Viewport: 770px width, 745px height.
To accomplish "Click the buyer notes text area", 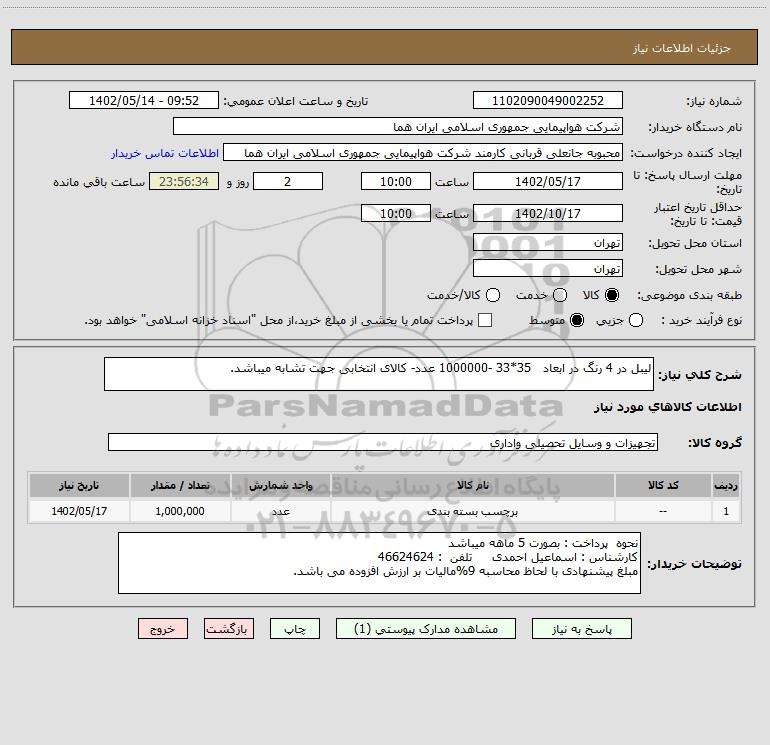I will click(379, 563).
